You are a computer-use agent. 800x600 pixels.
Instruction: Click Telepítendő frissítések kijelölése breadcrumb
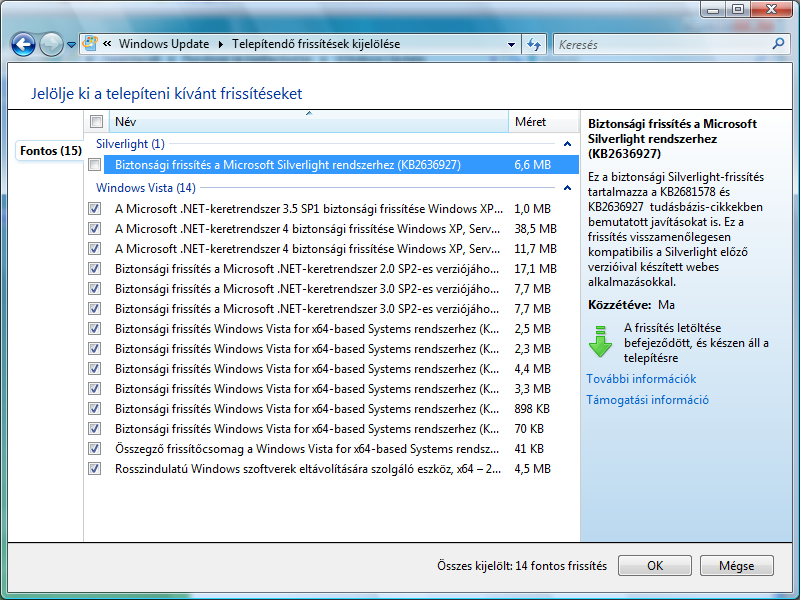(316, 44)
